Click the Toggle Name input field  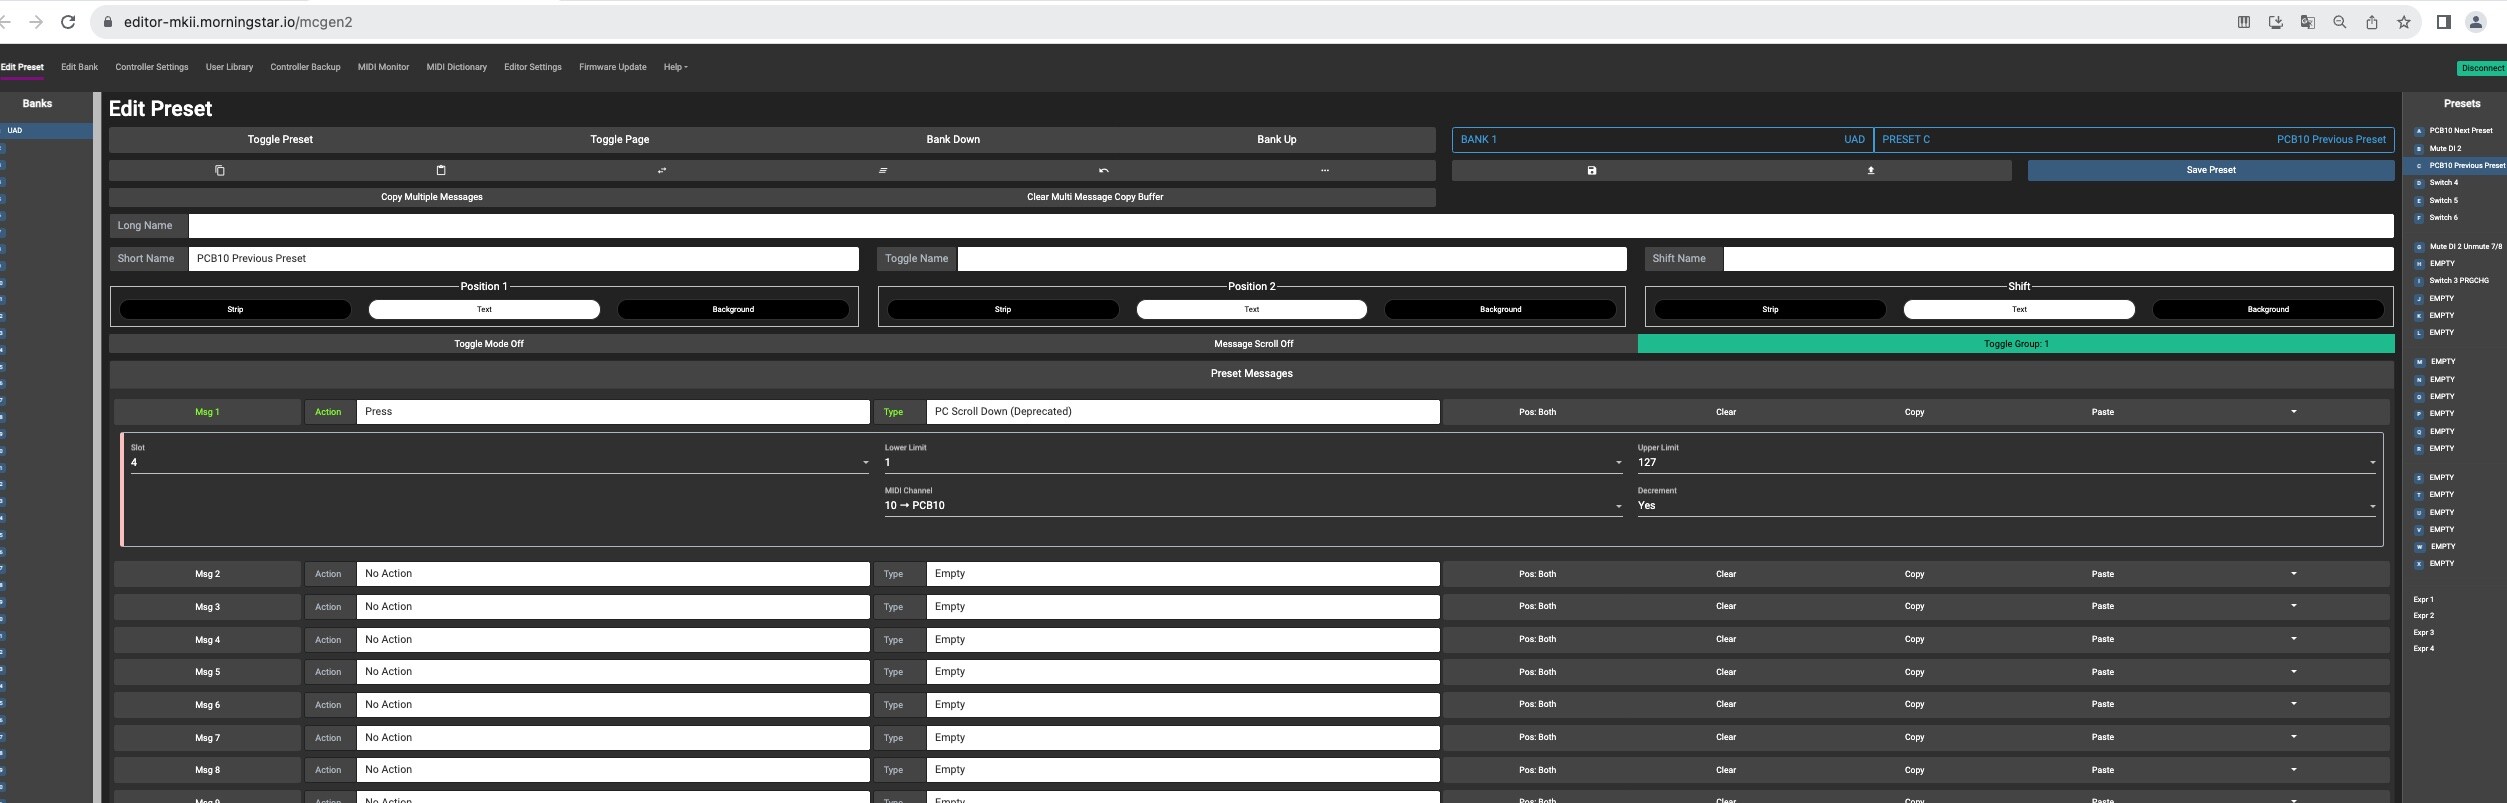(x=1292, y=259)
